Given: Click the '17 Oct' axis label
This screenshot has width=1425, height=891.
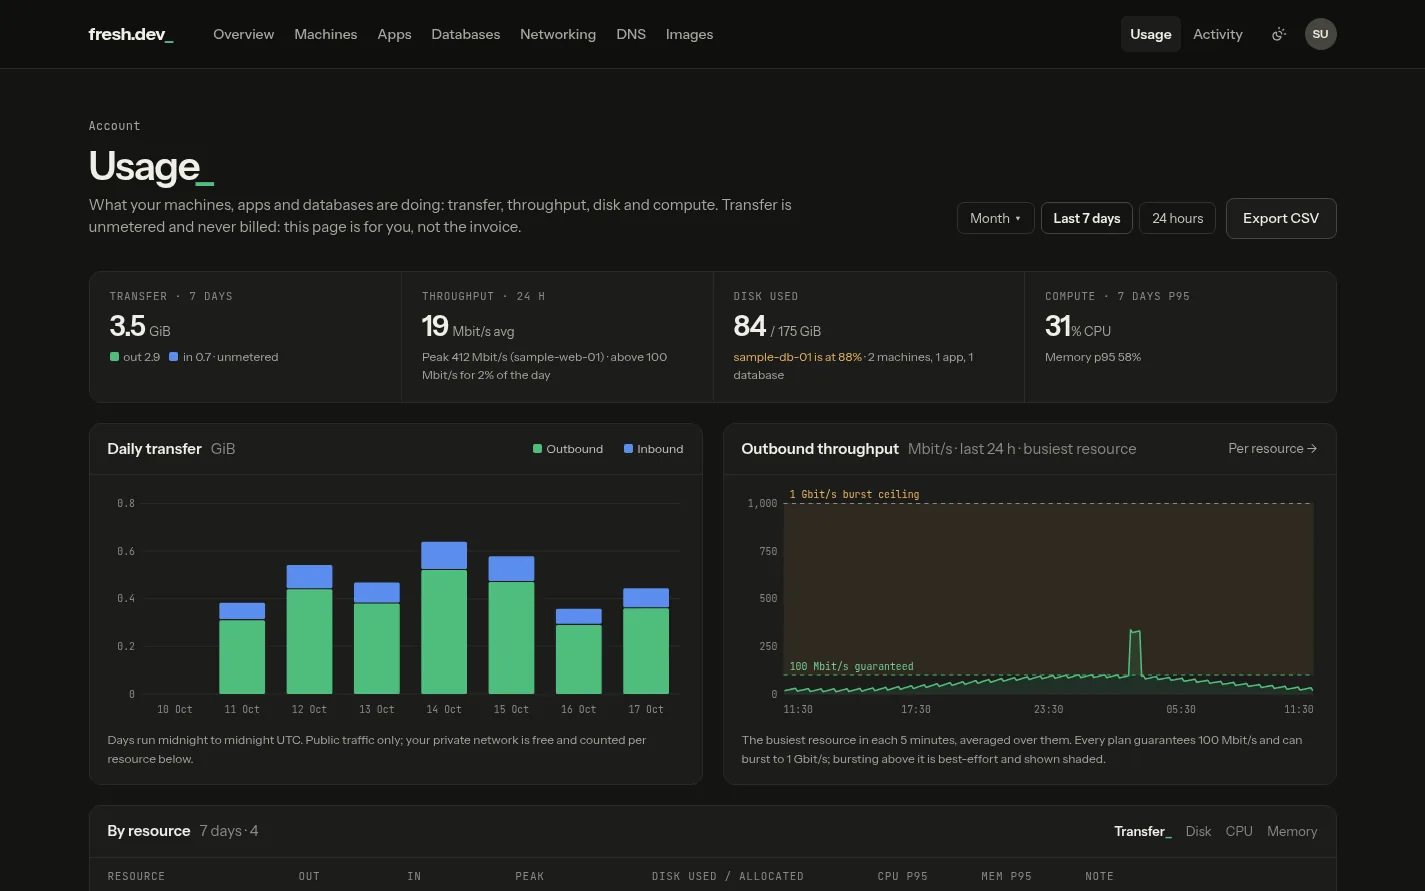Looking at the screenshot, I should tap(646, 709).
